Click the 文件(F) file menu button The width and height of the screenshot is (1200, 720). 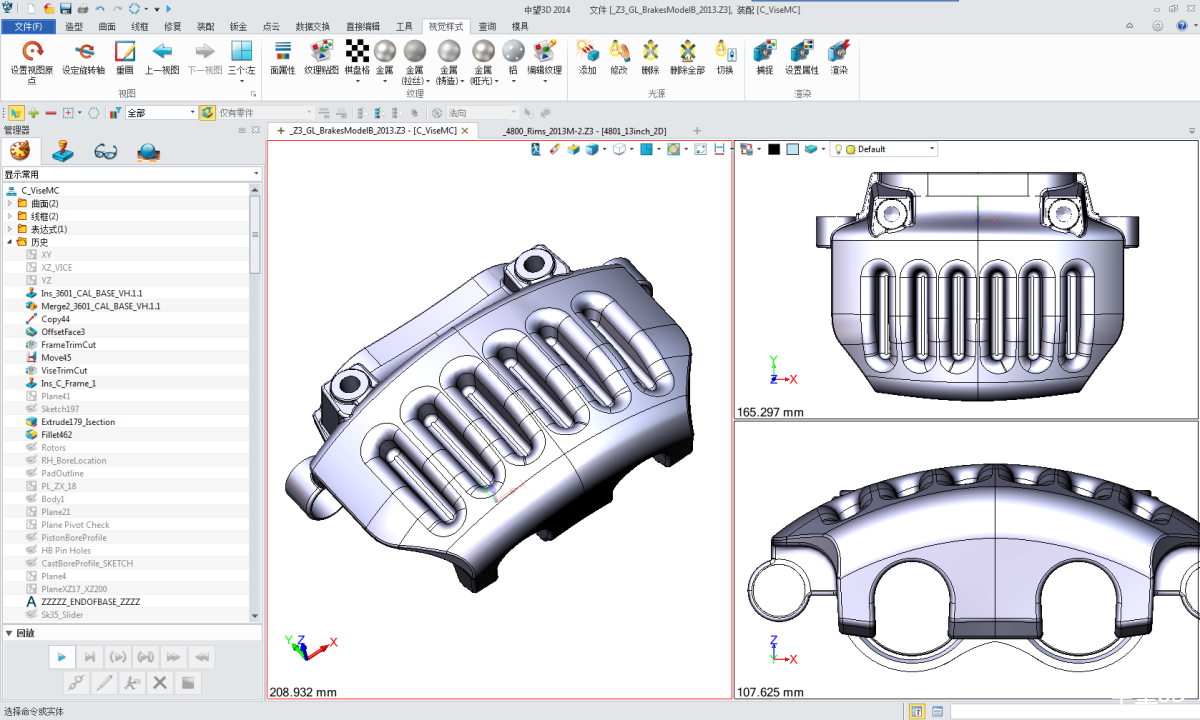(28, 27)
